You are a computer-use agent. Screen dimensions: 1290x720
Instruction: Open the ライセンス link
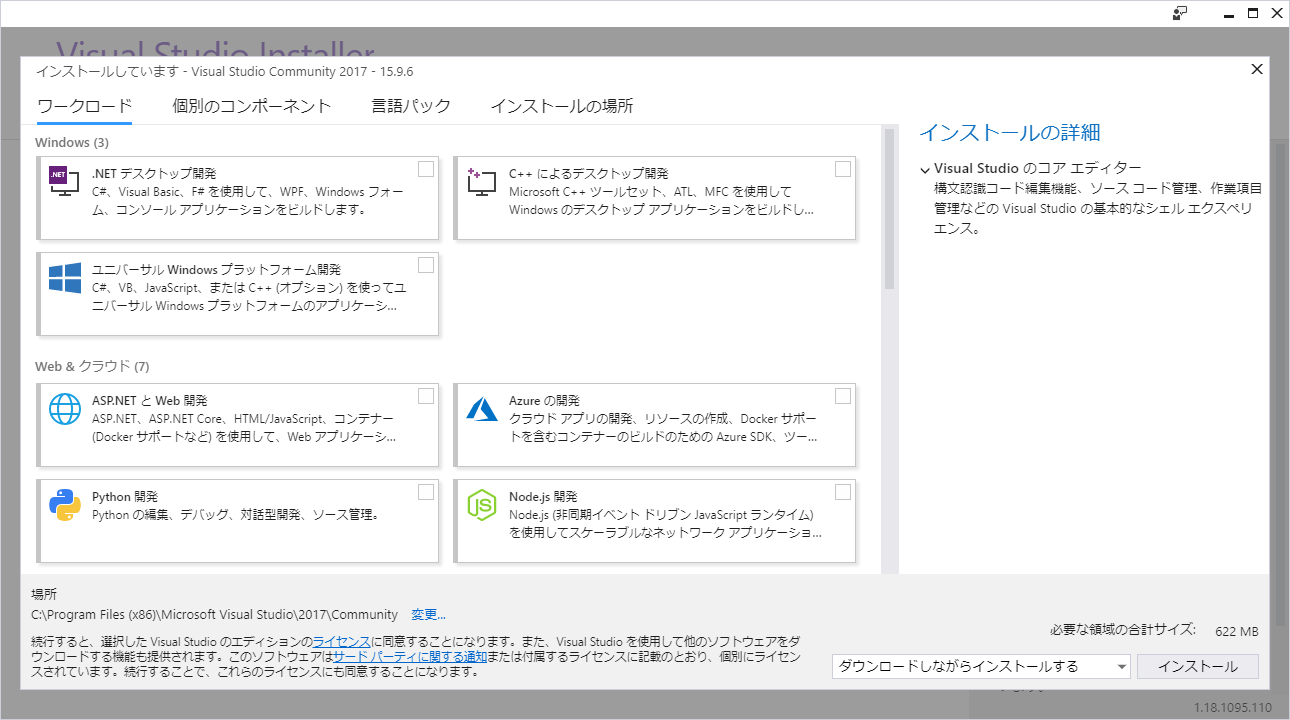(x=342, y=641)
